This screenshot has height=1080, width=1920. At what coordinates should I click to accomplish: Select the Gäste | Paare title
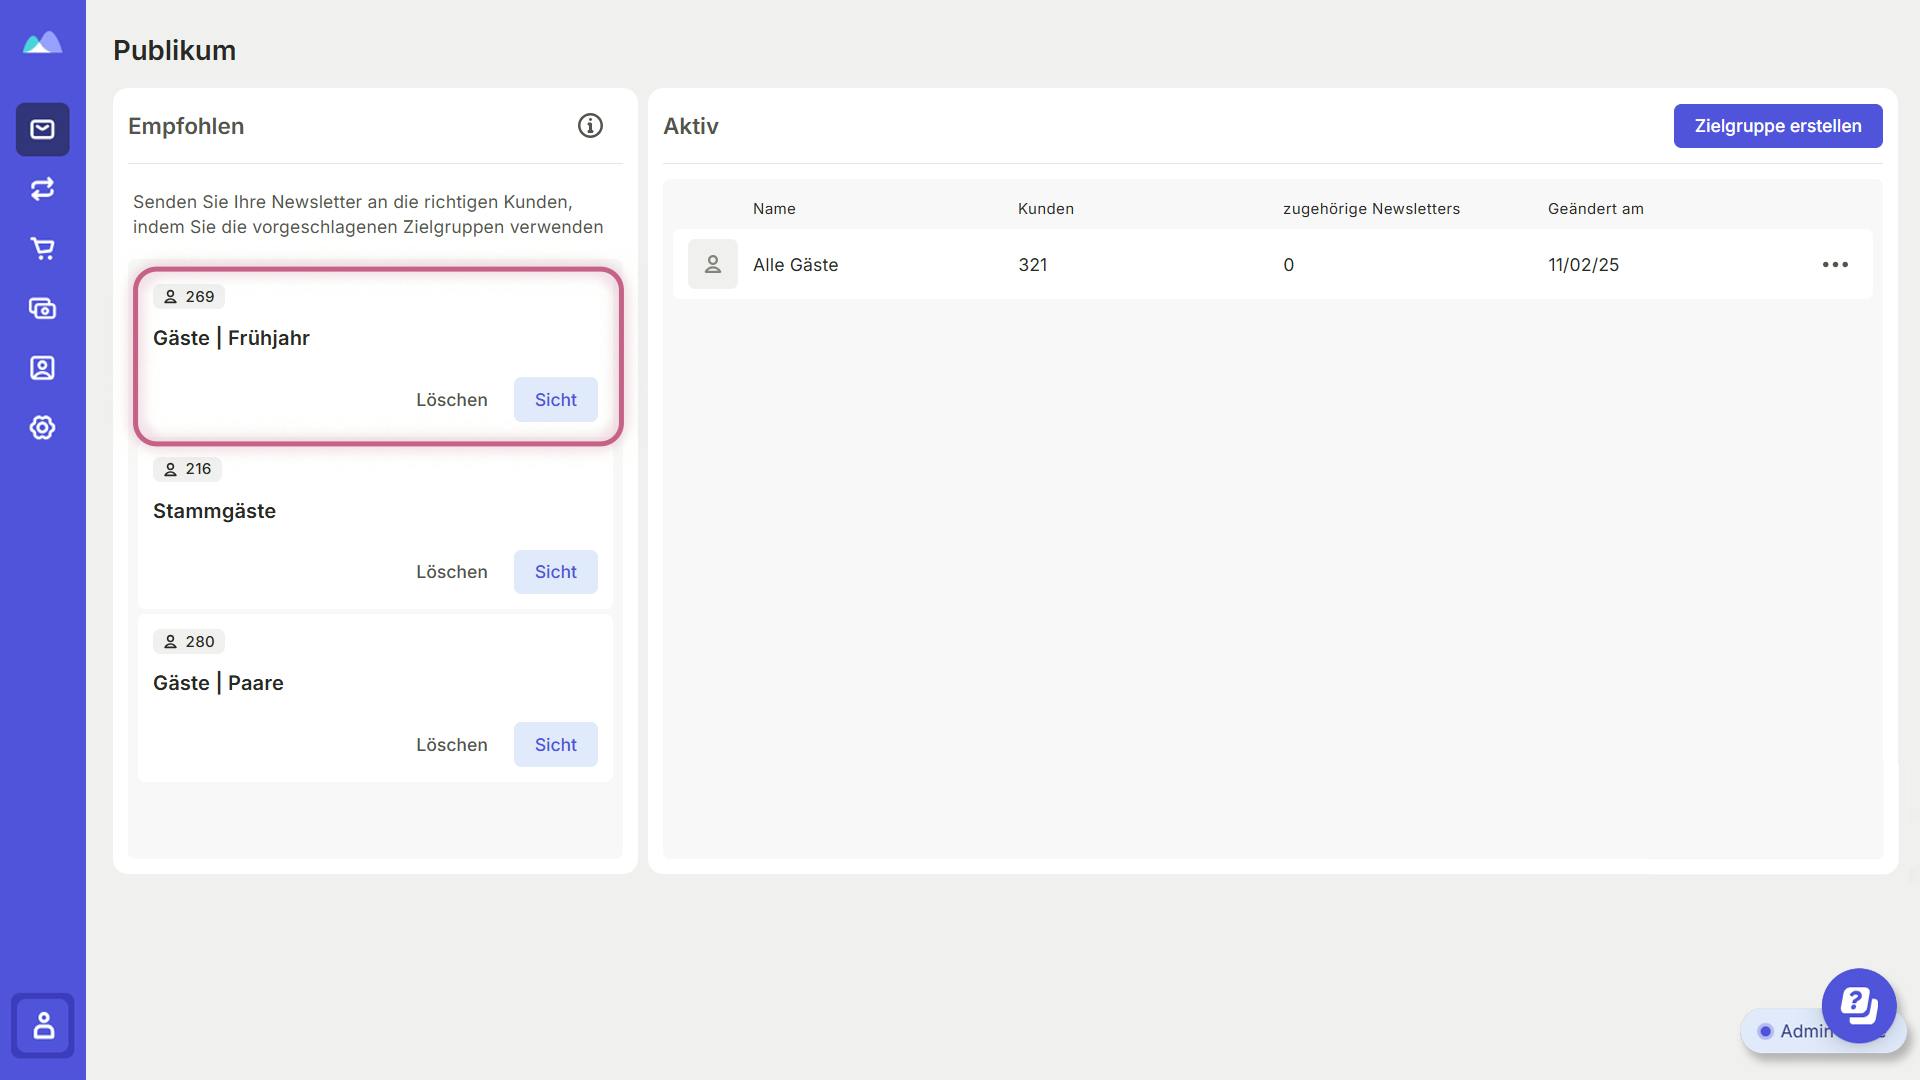pos(218,683)
